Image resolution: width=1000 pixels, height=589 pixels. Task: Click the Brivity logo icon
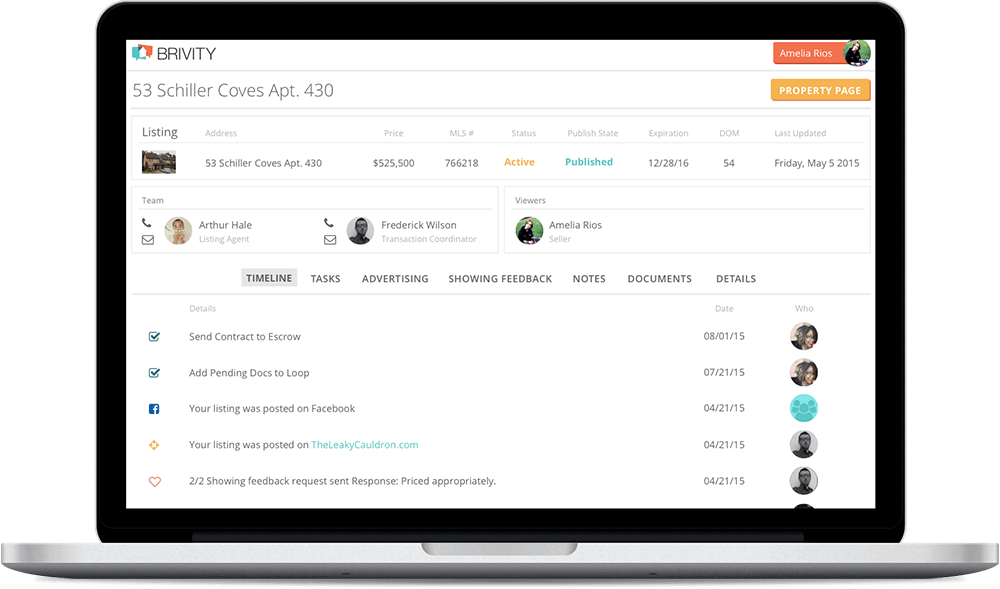pos(141,53)
